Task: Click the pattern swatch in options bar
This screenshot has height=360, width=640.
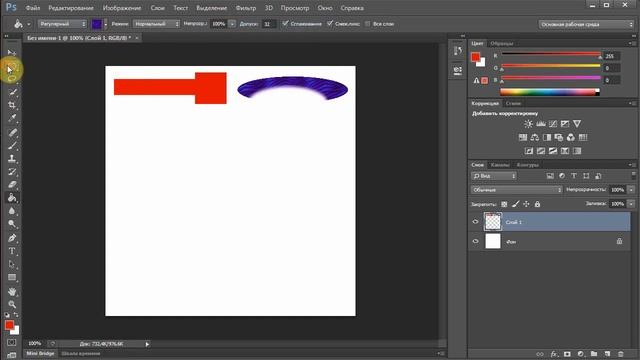Action: point(97,24)
